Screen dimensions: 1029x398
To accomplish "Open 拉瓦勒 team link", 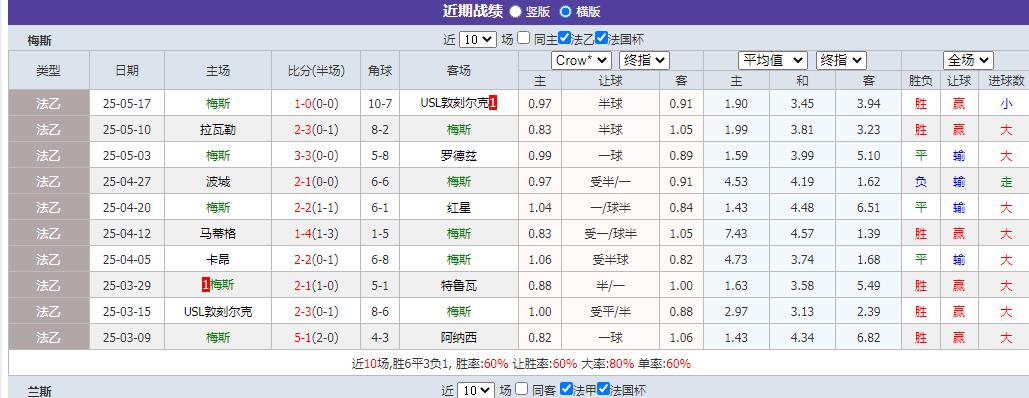I will click(x=218, y=130).
